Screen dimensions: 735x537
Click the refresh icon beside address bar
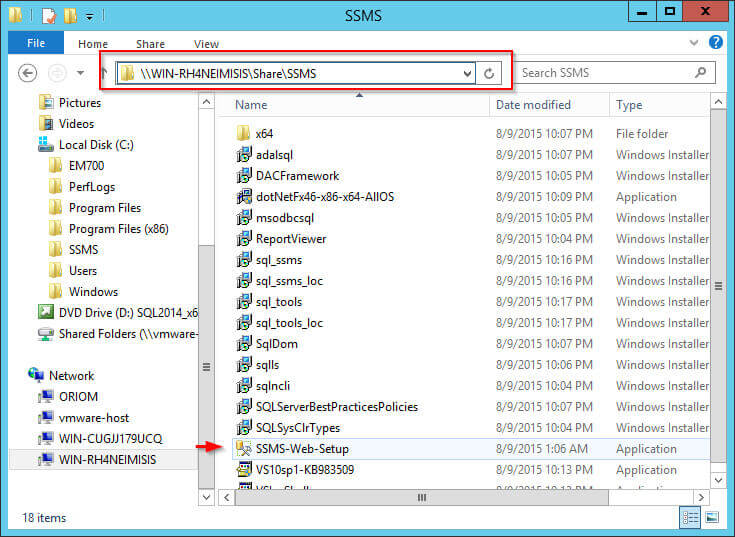[x=489, y=74]
